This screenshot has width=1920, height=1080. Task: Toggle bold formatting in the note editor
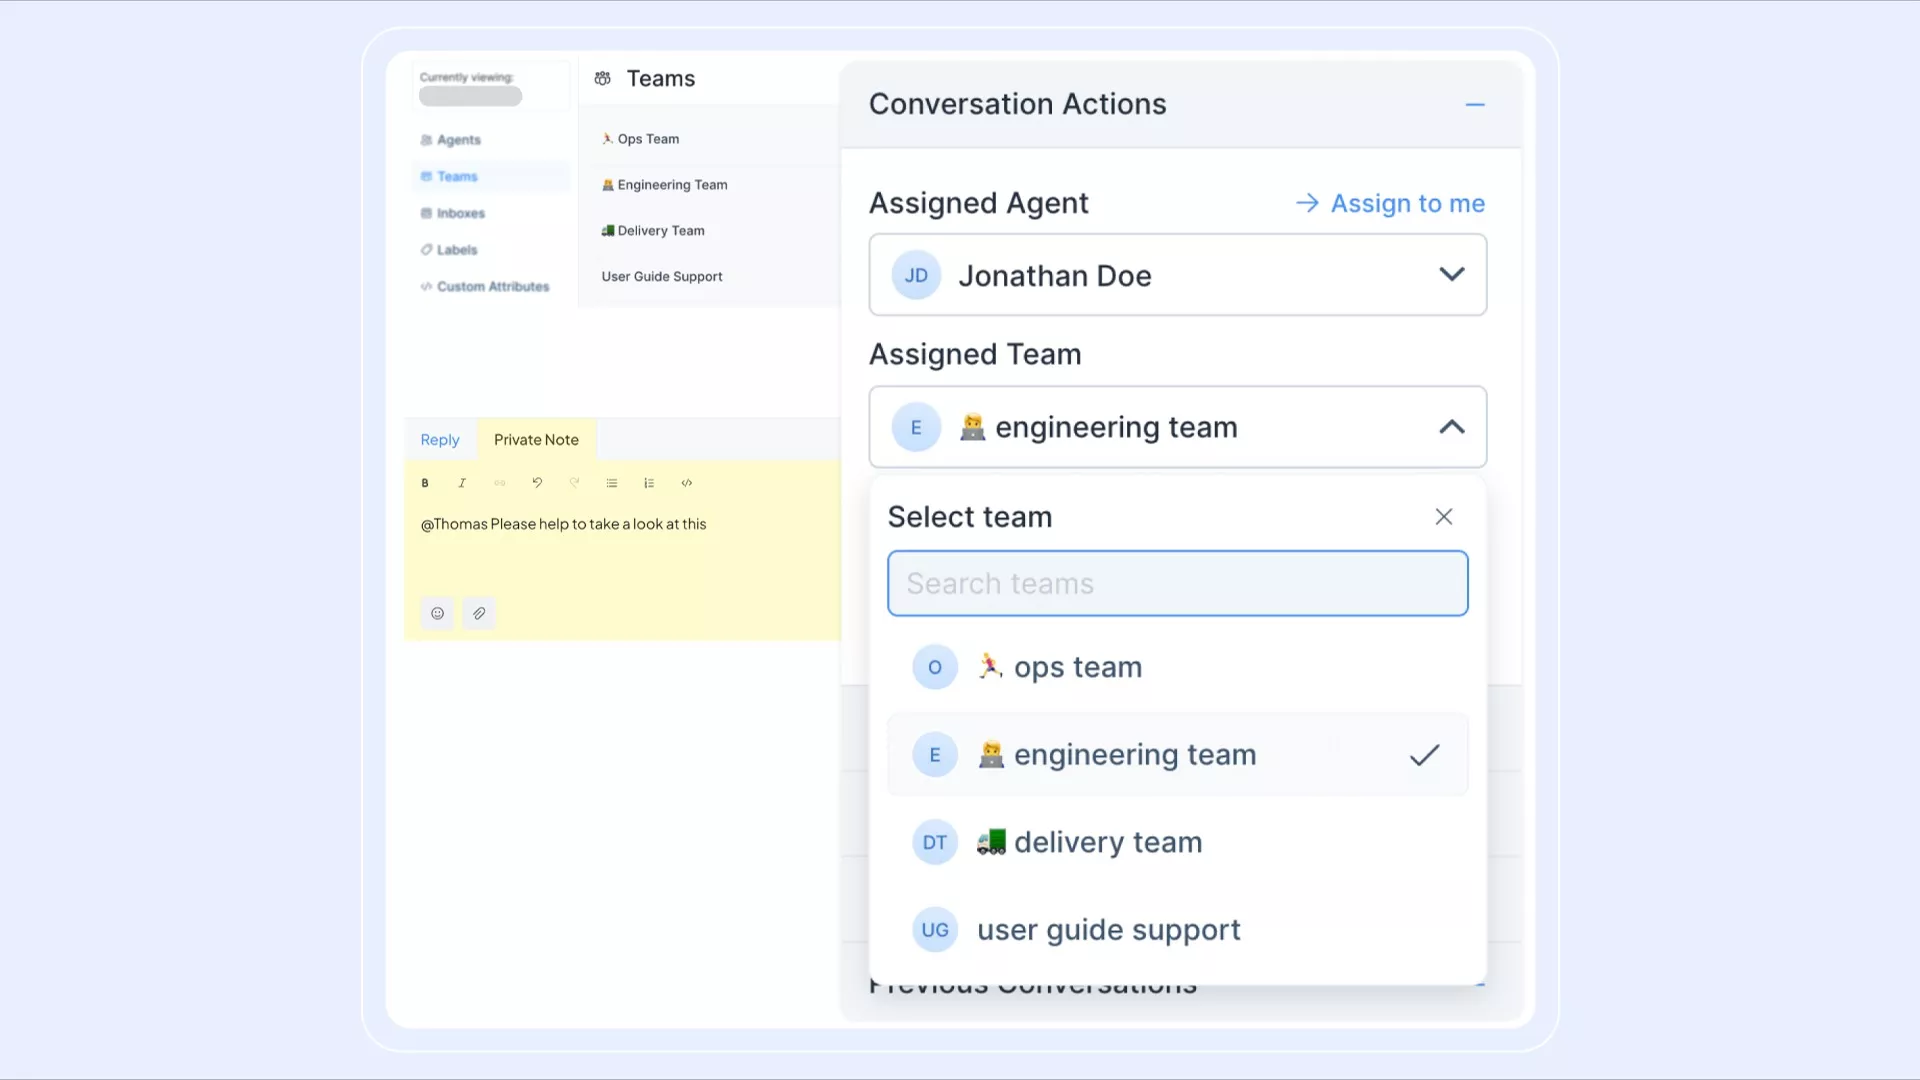[425, 483]
